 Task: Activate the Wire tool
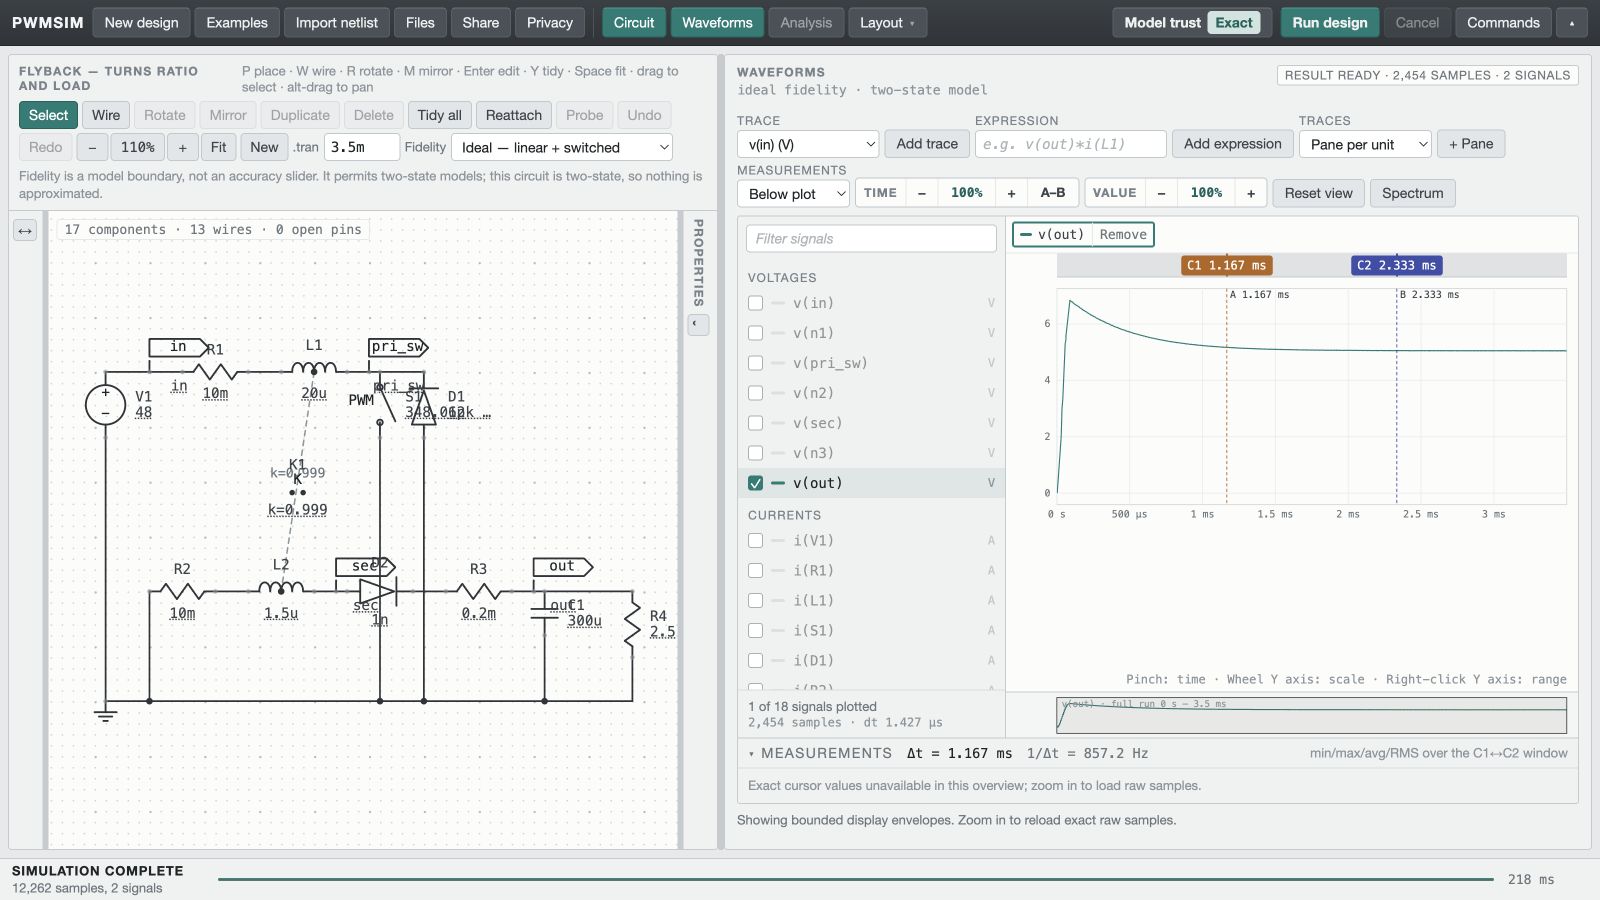pyautogui.click(x=106, y=115)
